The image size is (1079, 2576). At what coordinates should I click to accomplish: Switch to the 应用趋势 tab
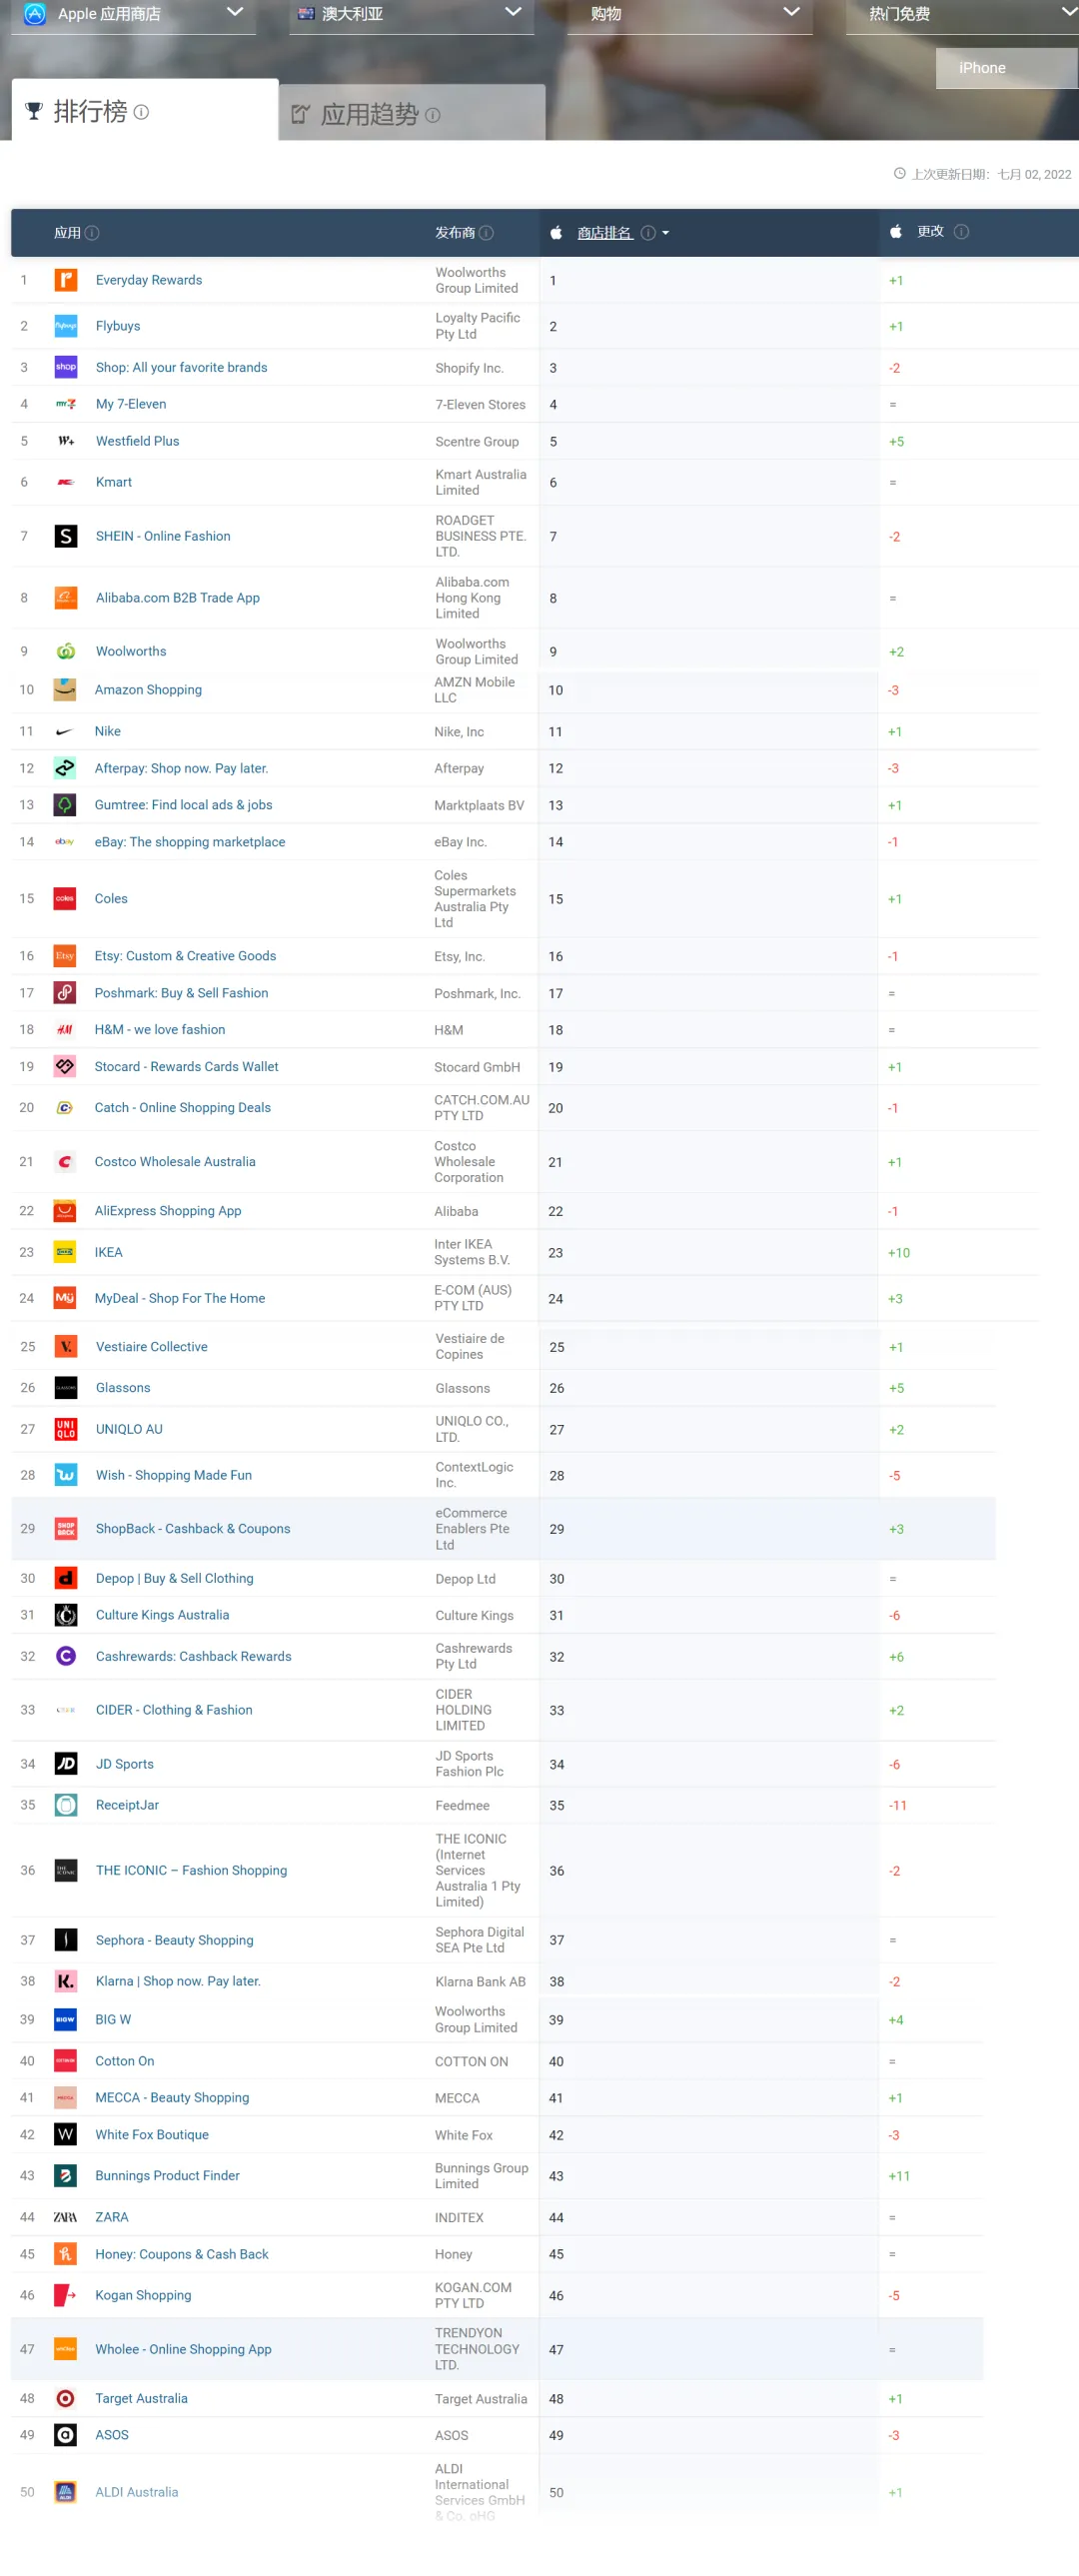point(412,113)
